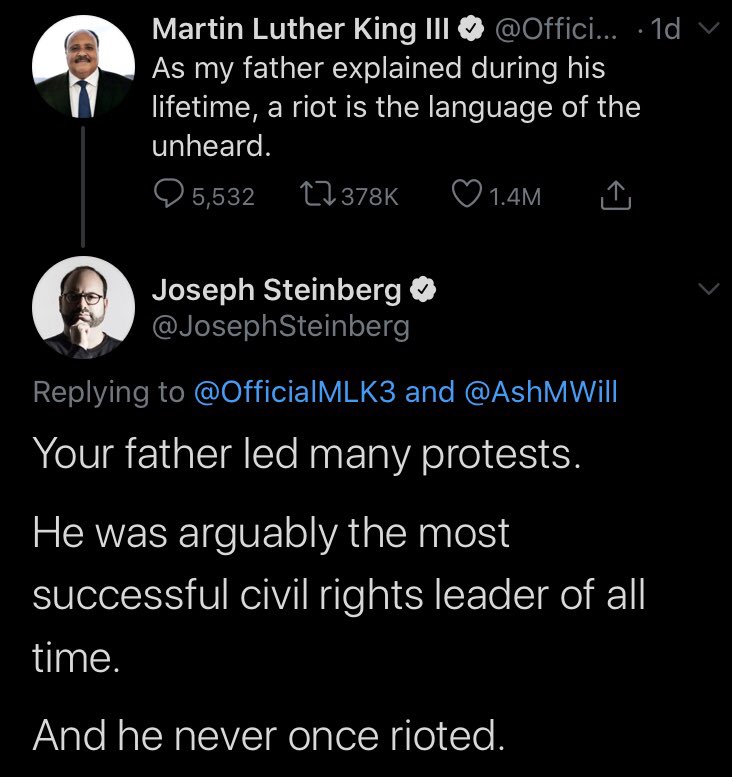Viewport: 732px width, 777px height.
Task: Open the @JosephSteinberg handle
Action: (281, 327)
